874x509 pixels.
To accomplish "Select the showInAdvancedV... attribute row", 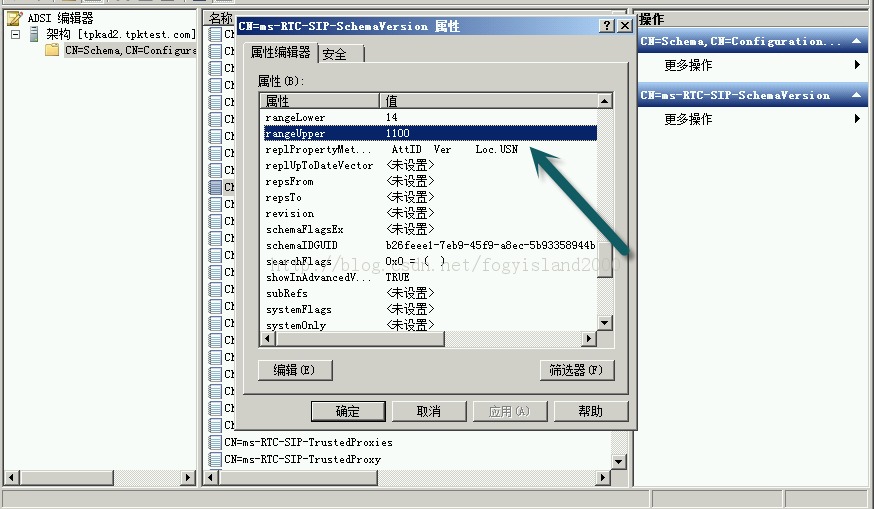I will click(429, 278).
